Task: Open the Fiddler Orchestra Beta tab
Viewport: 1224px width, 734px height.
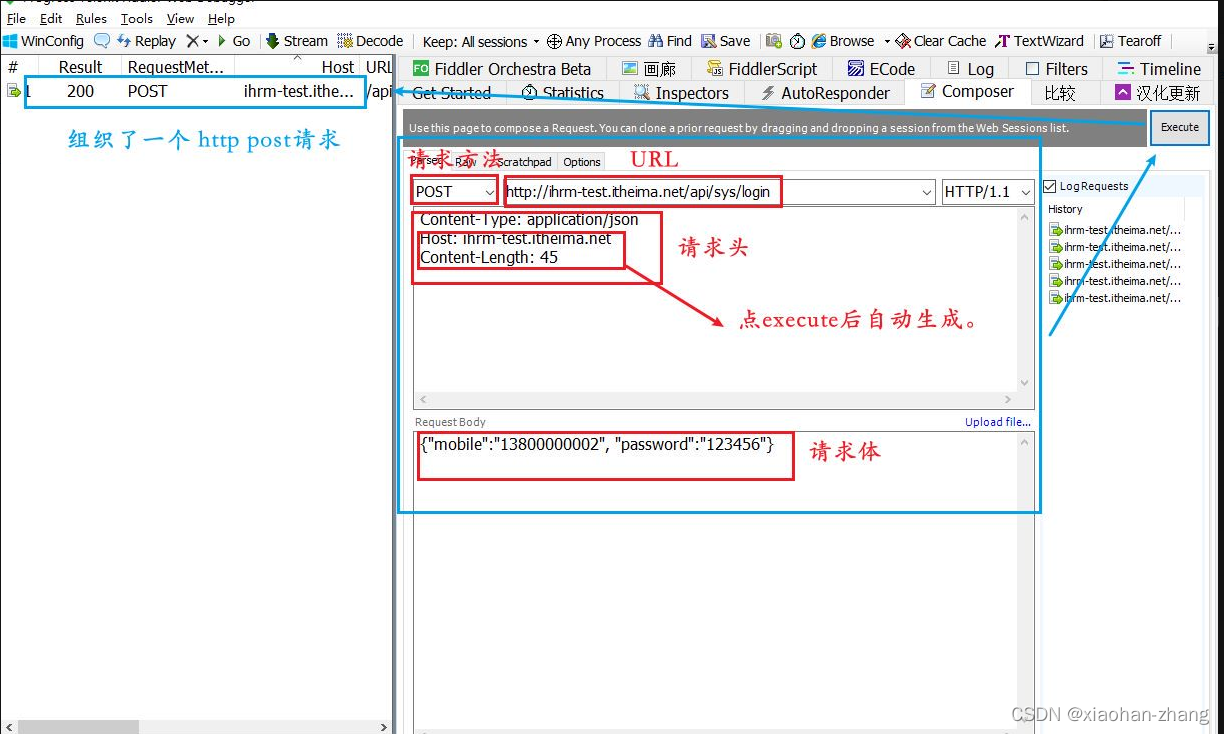Action: click(502, 69)
